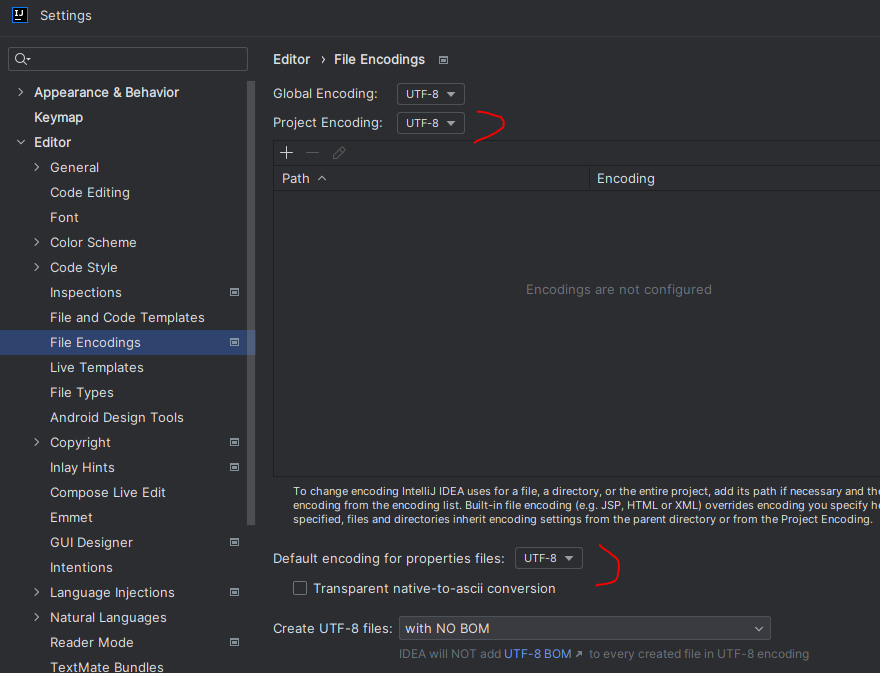Click the IntelliJ IDEA logo icon
This screenshot has height=673, width=880.
20,15
